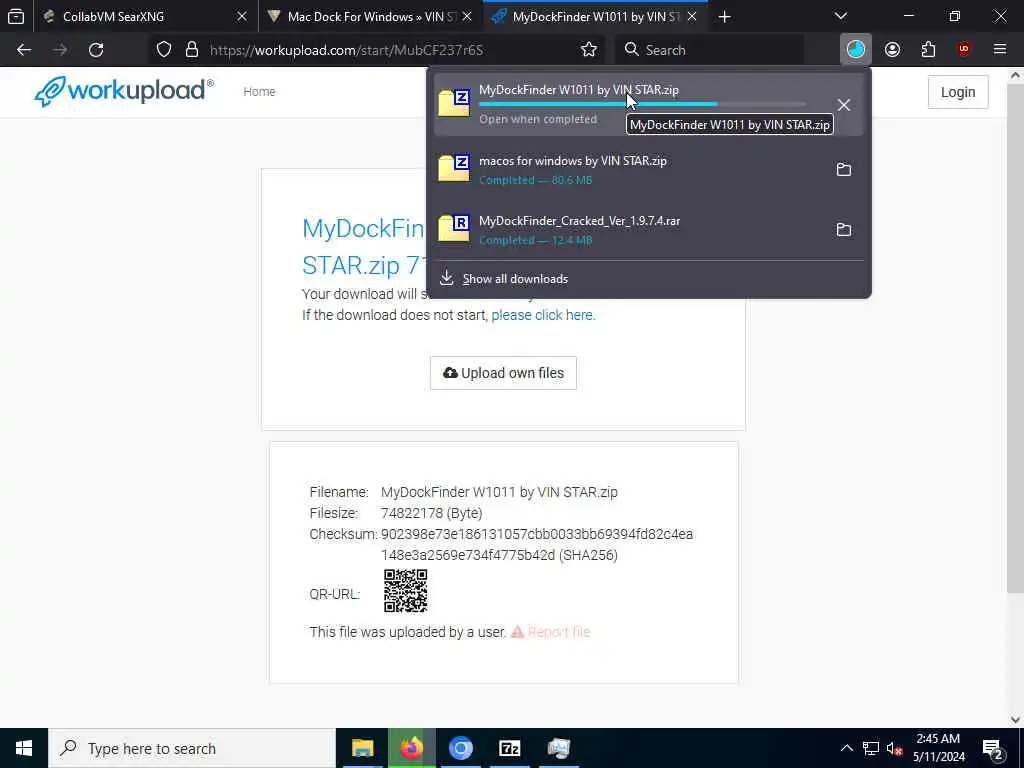The image size is (1024, 768).
Task: Click Upload own files button
Action: (x=504, y=373)
